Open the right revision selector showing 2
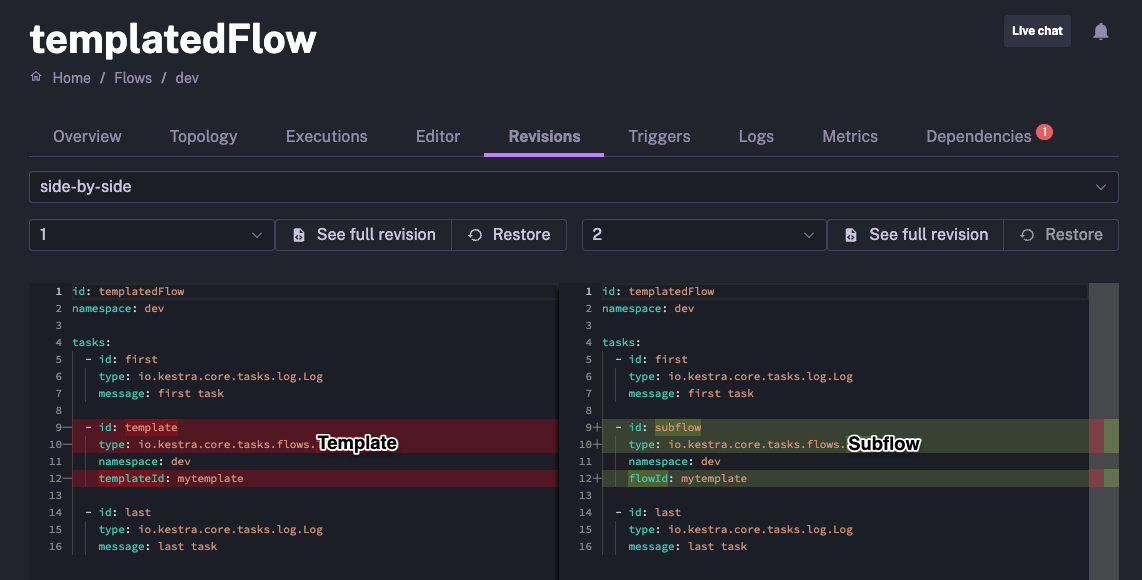 tap(703, 234)
